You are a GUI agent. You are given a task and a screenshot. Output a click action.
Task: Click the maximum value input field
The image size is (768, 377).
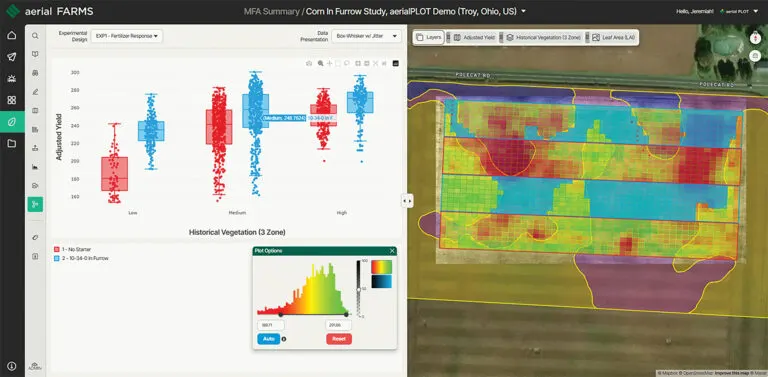[338, 325]
